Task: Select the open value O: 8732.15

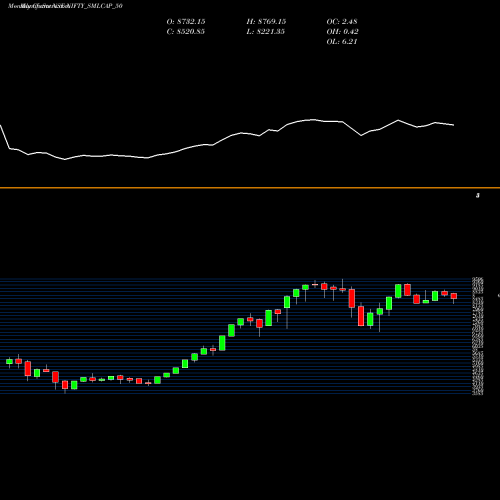Action: pyautogui.click(x=186, y=22)
